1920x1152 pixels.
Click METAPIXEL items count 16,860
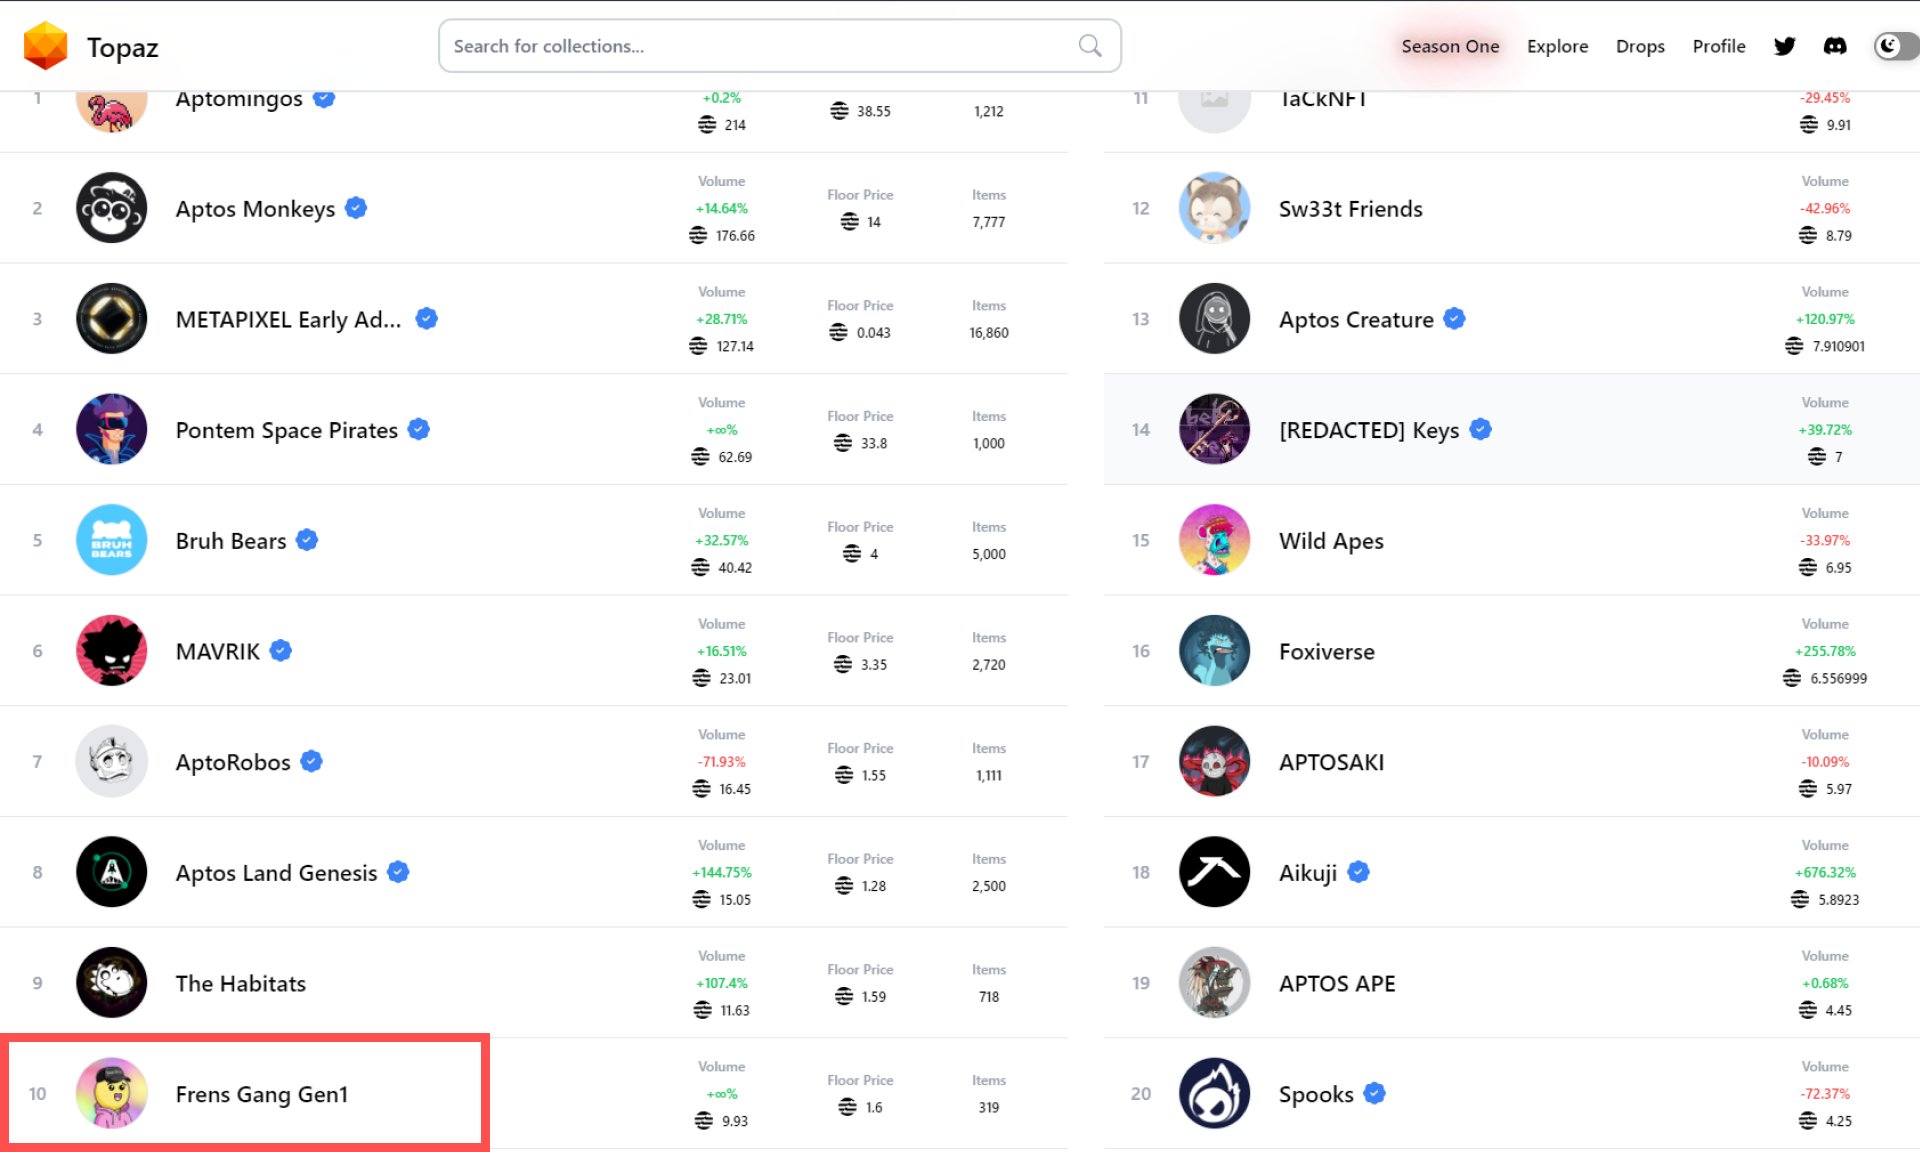click(989, 333)
